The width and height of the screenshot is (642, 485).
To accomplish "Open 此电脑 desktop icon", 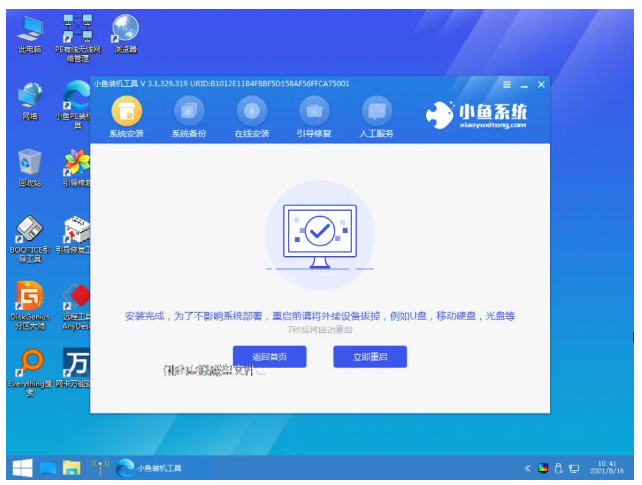I will point(30,34).
